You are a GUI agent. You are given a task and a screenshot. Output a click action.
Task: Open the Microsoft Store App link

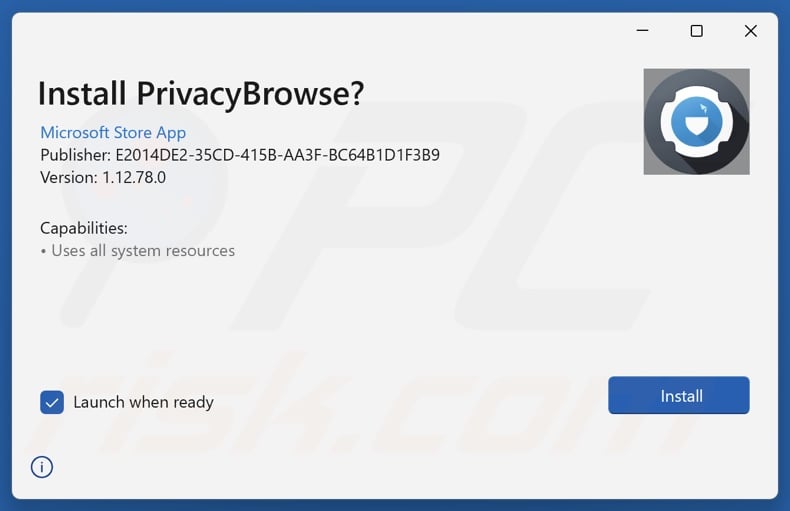pos(113,132)
